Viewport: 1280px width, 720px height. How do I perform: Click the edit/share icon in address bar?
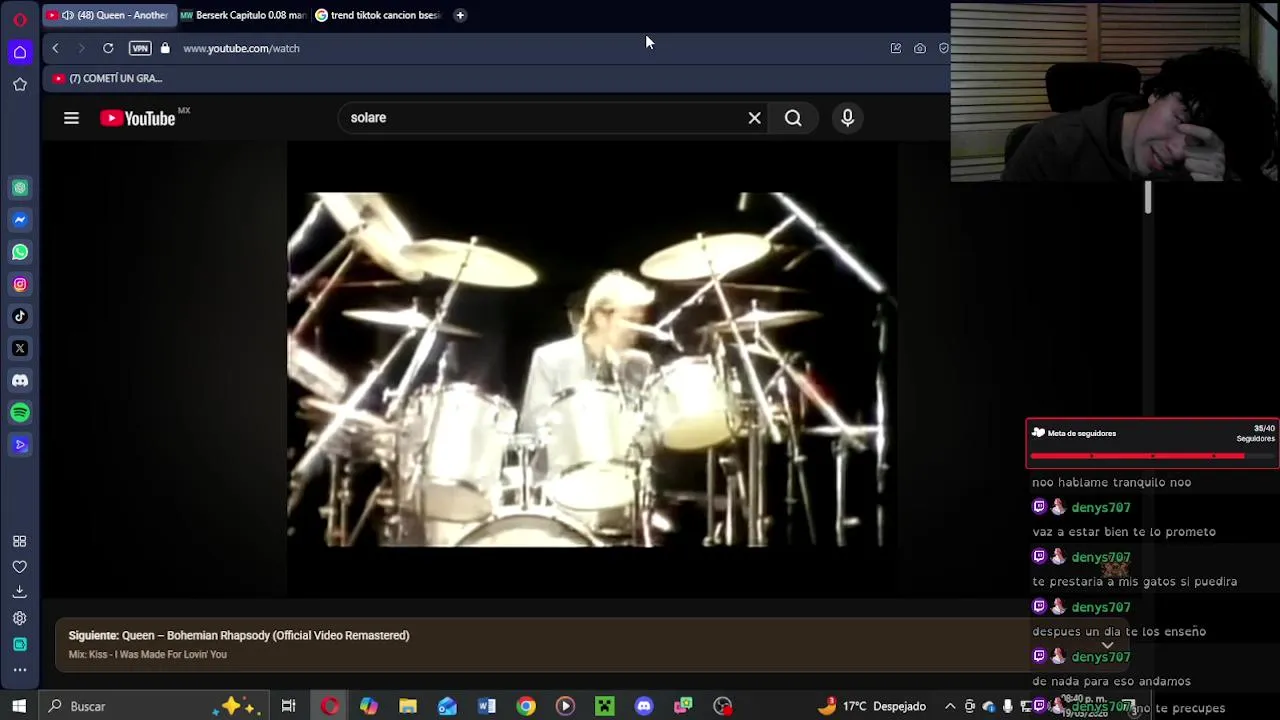(896, 48)
